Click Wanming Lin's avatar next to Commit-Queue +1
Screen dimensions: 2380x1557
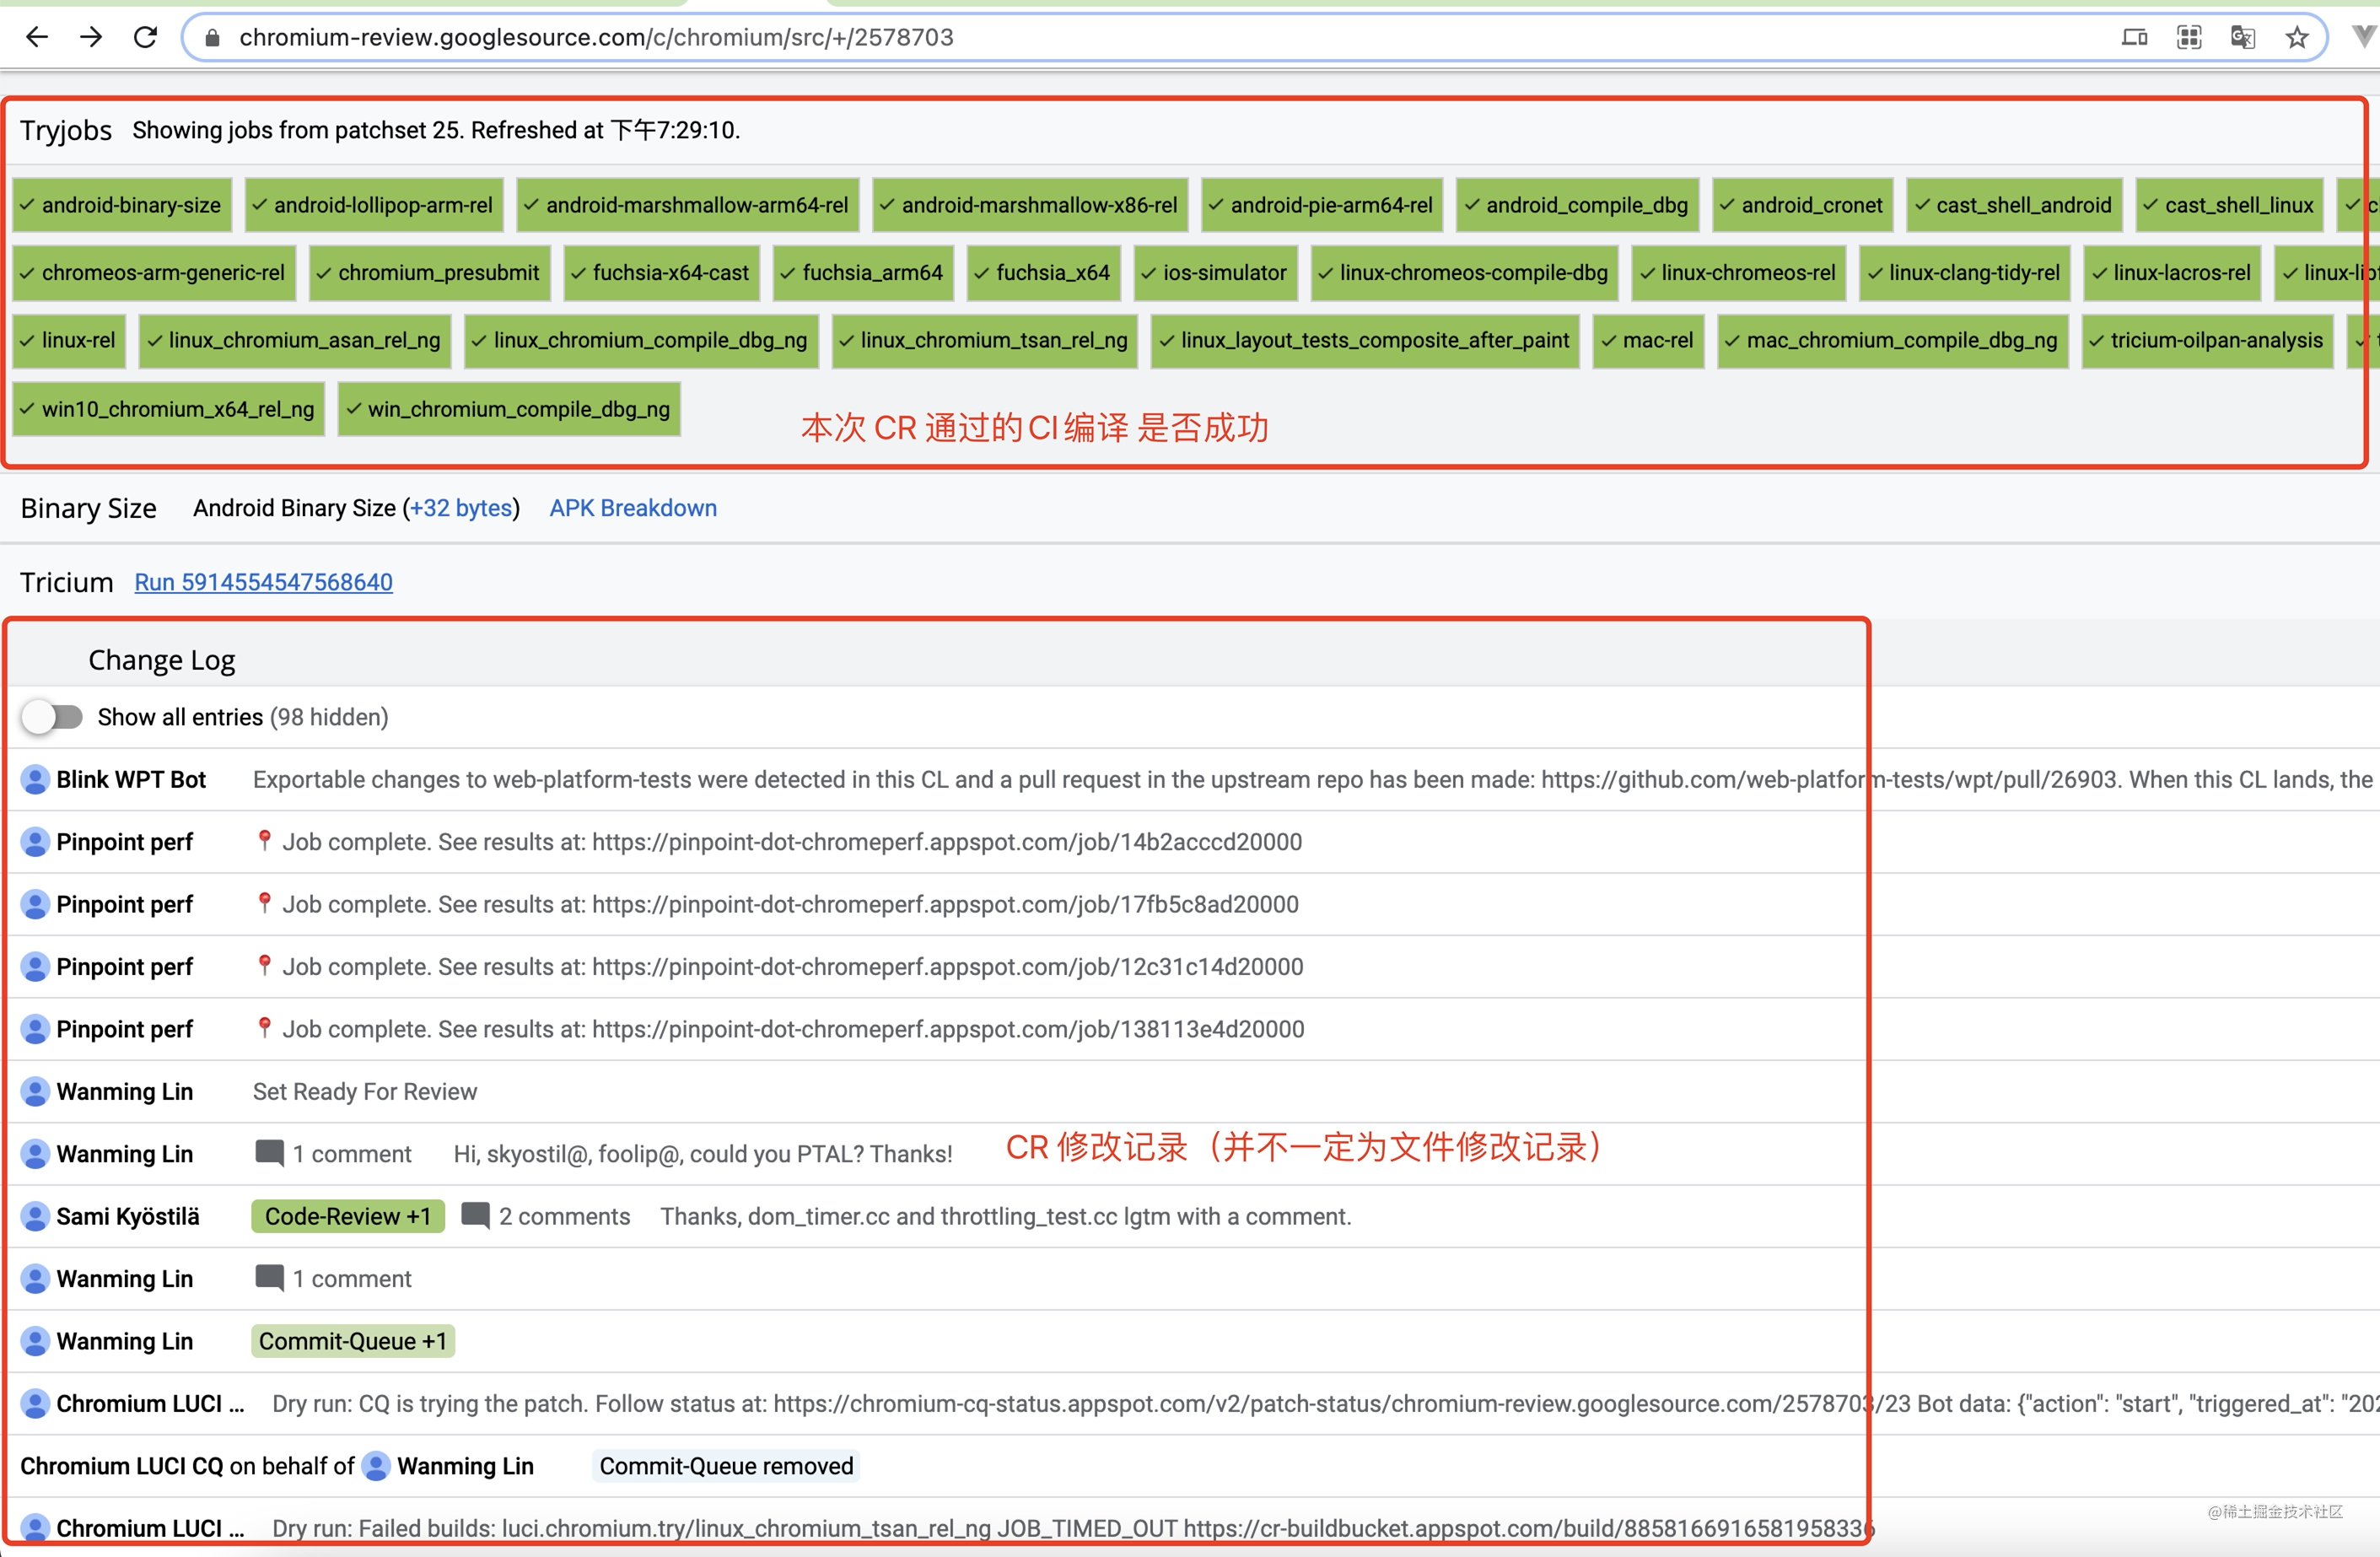pos(34,1341)
